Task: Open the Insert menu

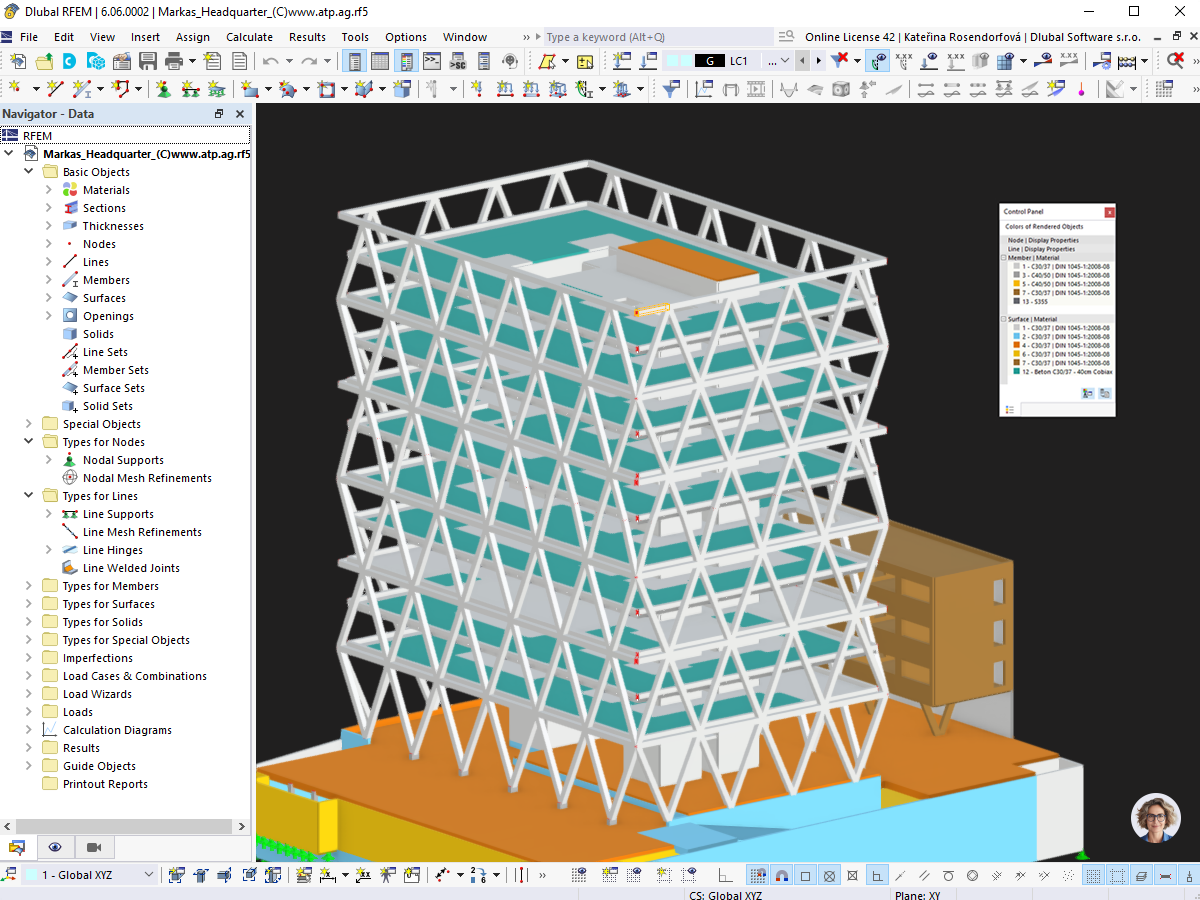Action: (x=145, y=37)
